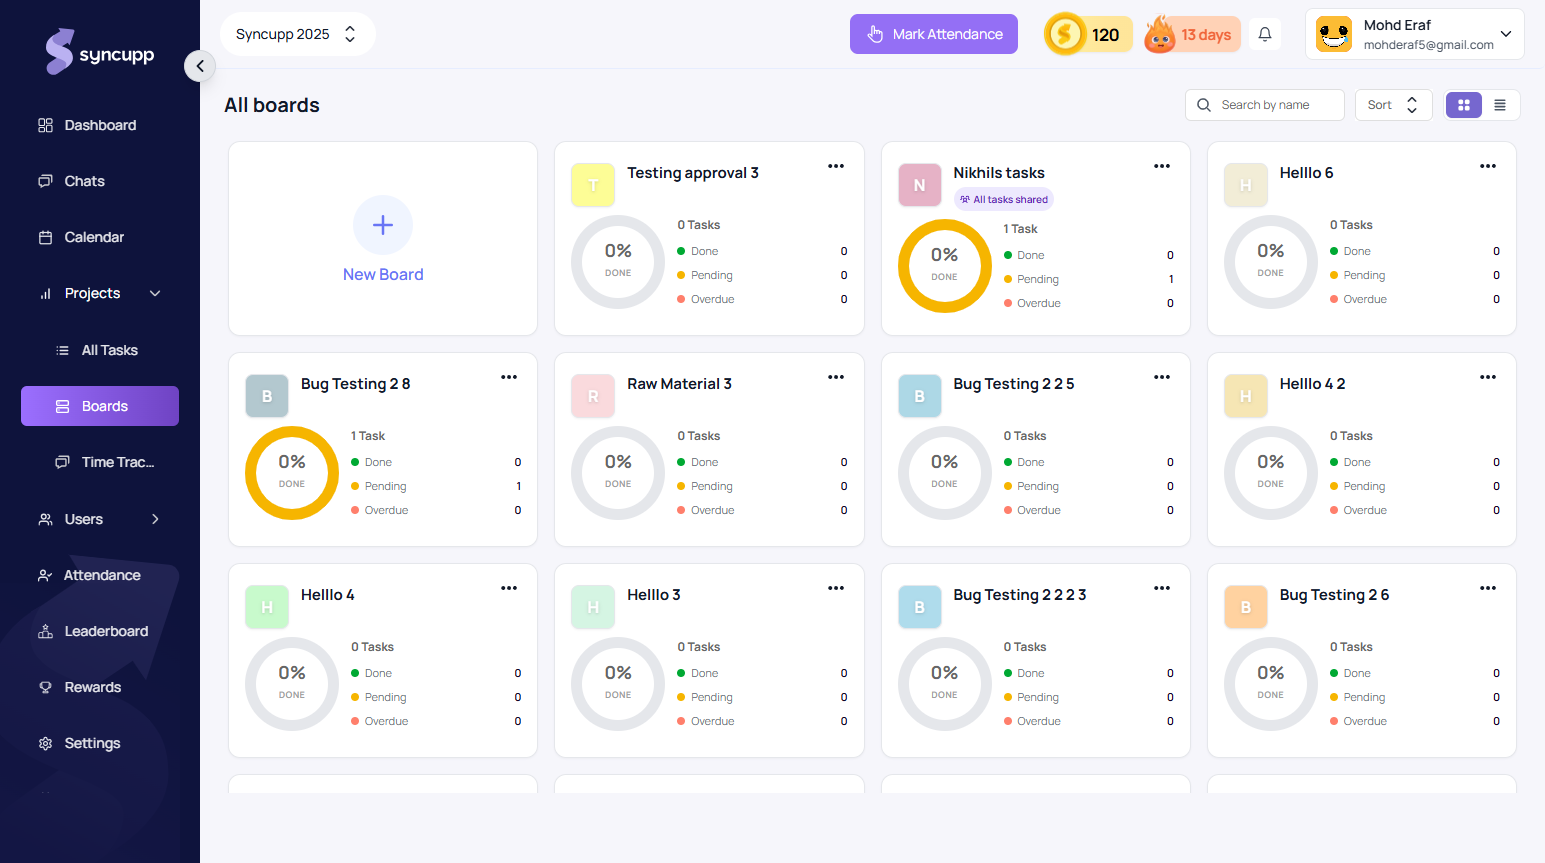Click the All tasks shared badge
This screenshot has height=863, width=1545.
coord(1004,199)
